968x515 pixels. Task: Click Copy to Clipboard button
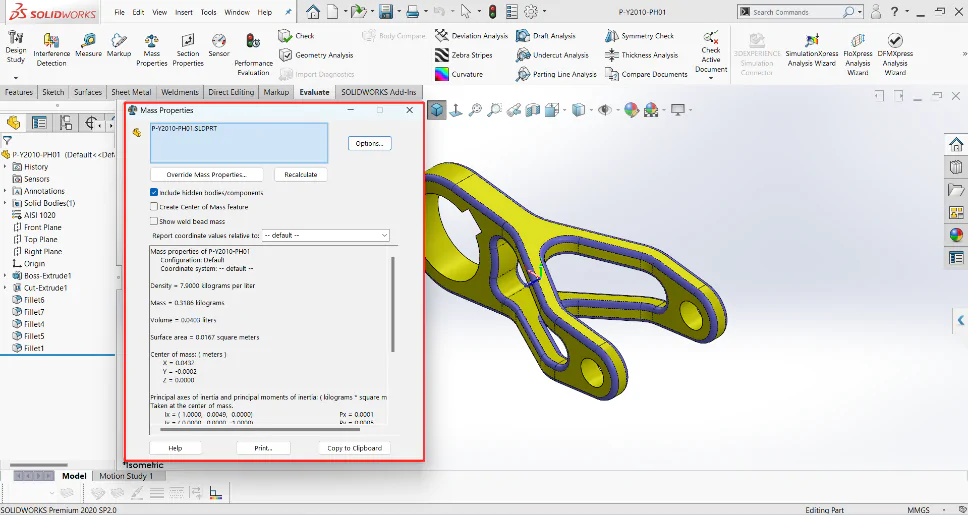355,448
